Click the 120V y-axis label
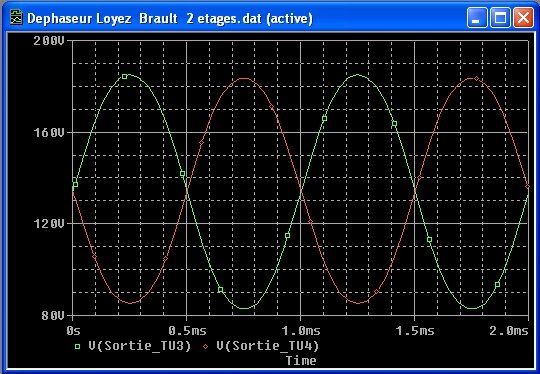The height and width of the screenshot is (374, 540). 49,224
